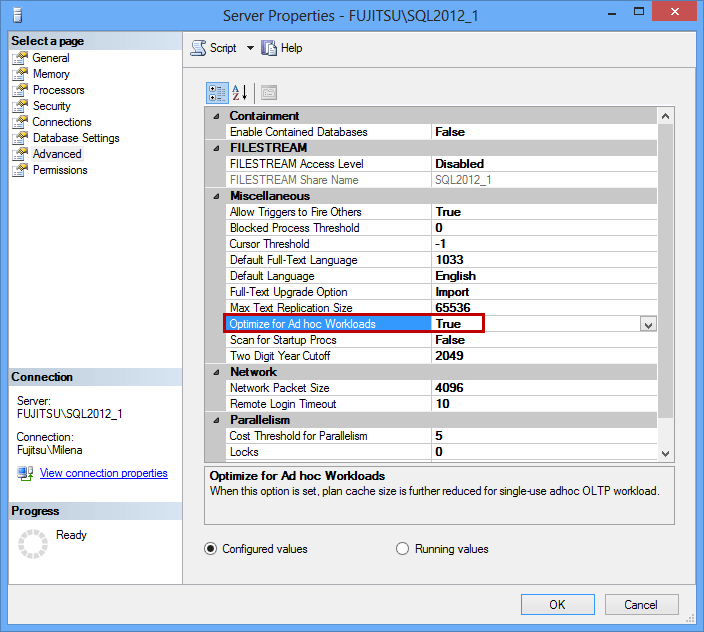704x632 pixels.
Task: Select the Remote Login Timeout row
Action: pyautogui.click(x=441, y=404)
